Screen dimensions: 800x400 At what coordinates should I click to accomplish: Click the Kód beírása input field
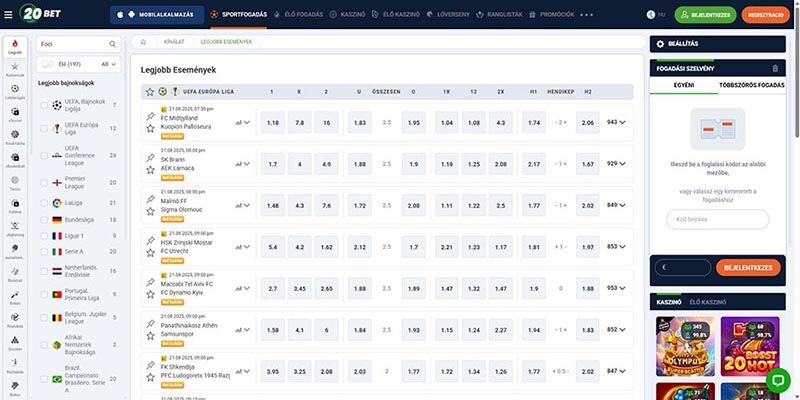point(717,219)
